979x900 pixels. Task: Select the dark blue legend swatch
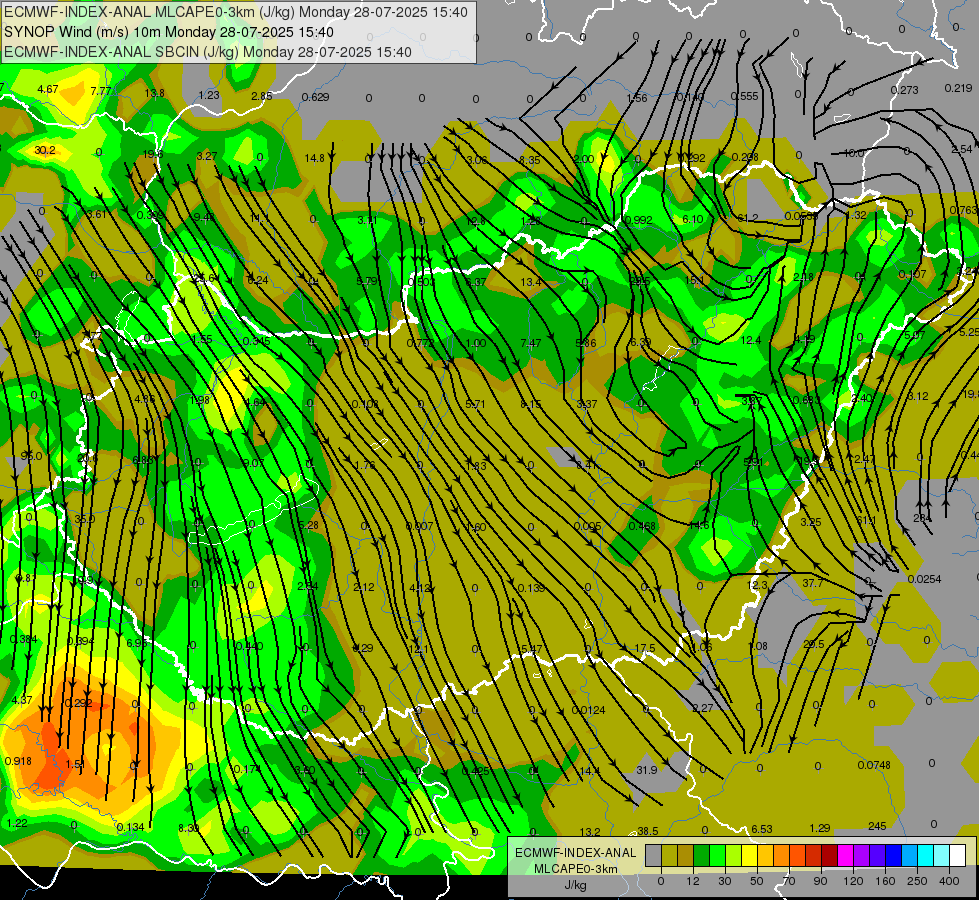pyautogui.click(x=893, y=855)
